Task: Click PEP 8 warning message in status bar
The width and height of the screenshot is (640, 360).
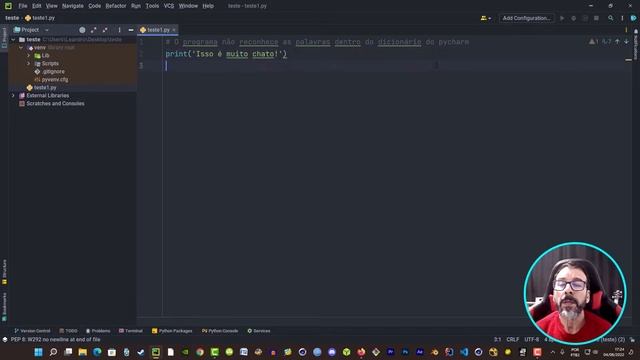Action: 56,340
